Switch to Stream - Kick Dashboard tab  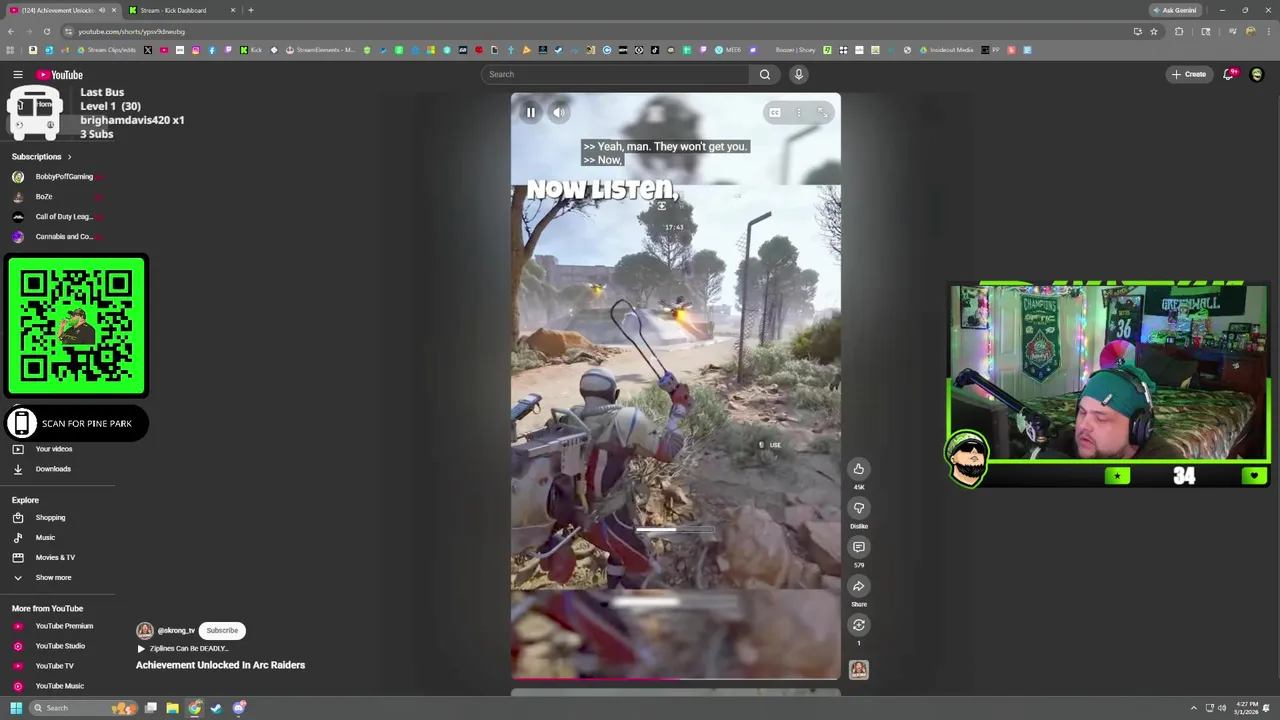[x=181, y=10]
